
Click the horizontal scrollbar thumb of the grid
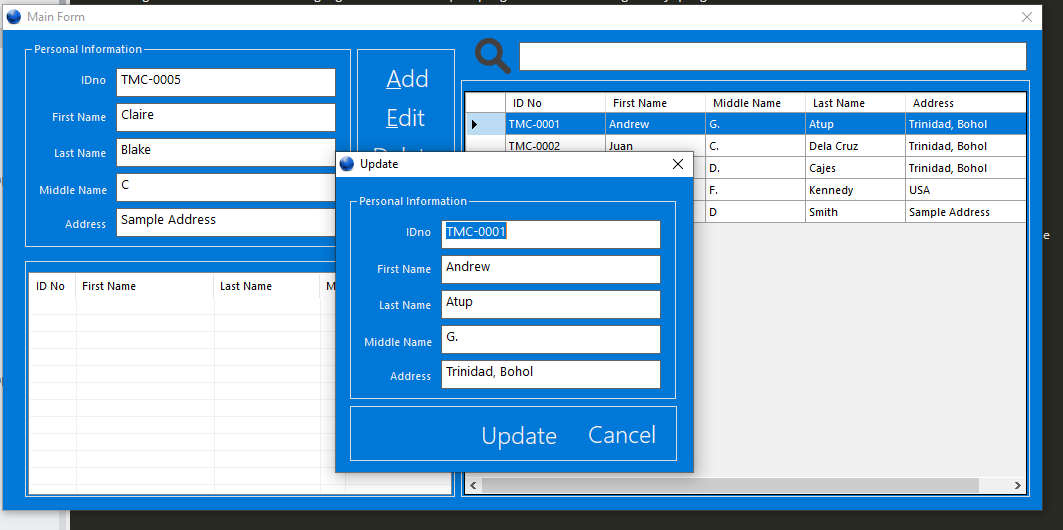tap(730, 485)
